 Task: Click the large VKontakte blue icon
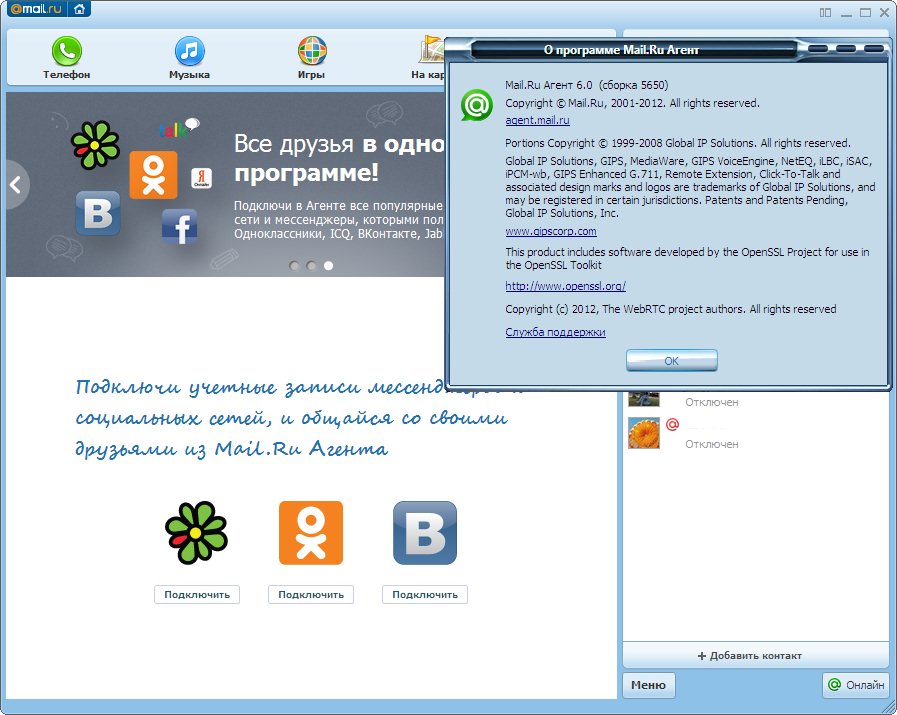[424, 533]
